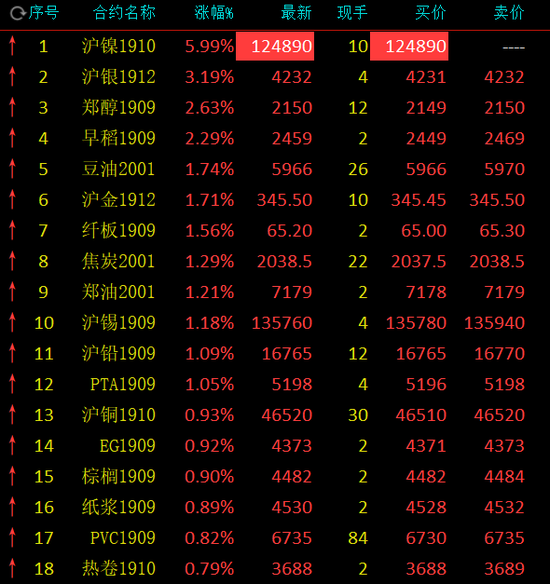Click the 4484 ask price for 棕榈1909
This screenshot has height=584, width=550.
[504, 477]
